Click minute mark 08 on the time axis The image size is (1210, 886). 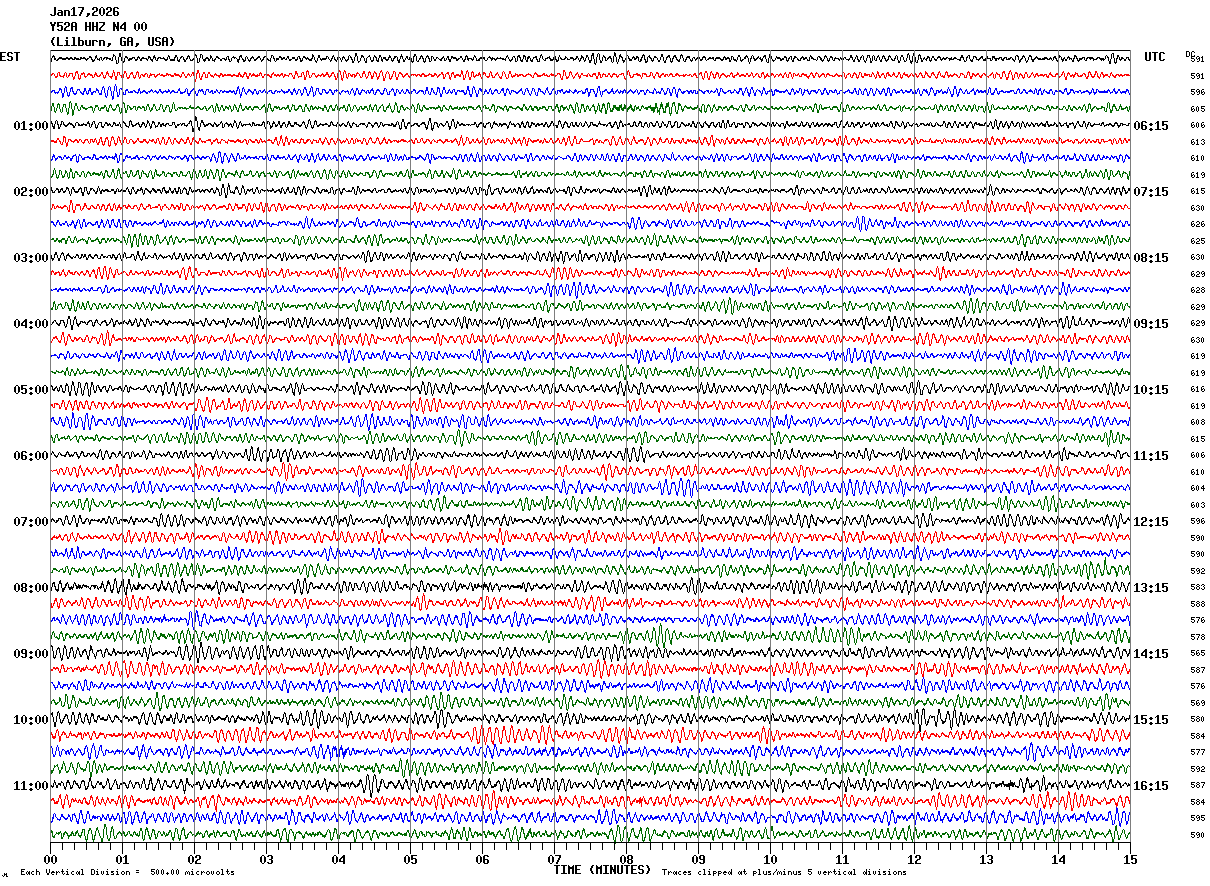click(x=626, y=859)
